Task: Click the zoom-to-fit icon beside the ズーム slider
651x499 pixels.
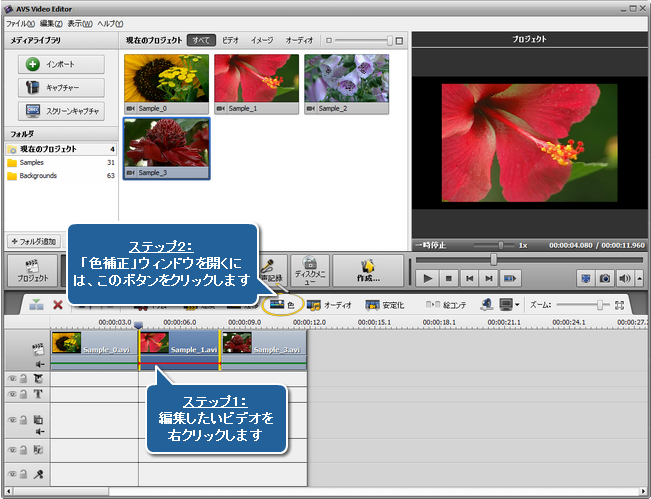Action: coord(620,304)
